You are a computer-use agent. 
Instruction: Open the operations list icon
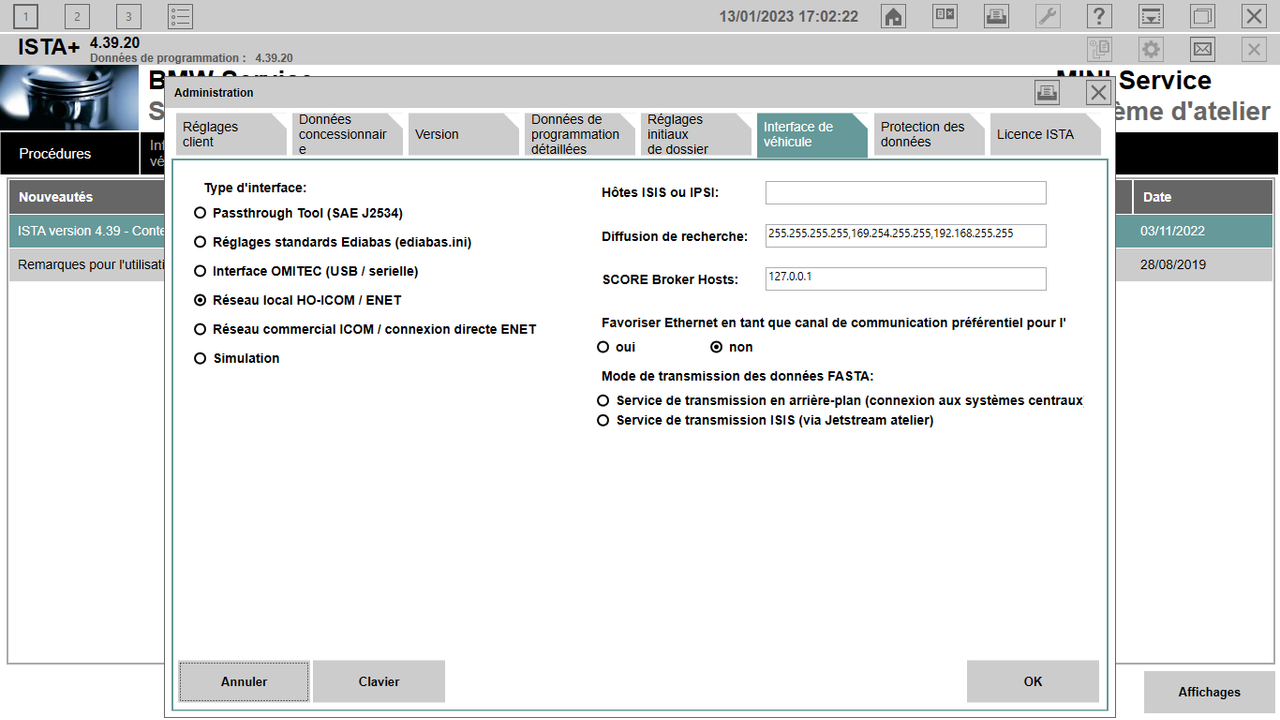180,16
